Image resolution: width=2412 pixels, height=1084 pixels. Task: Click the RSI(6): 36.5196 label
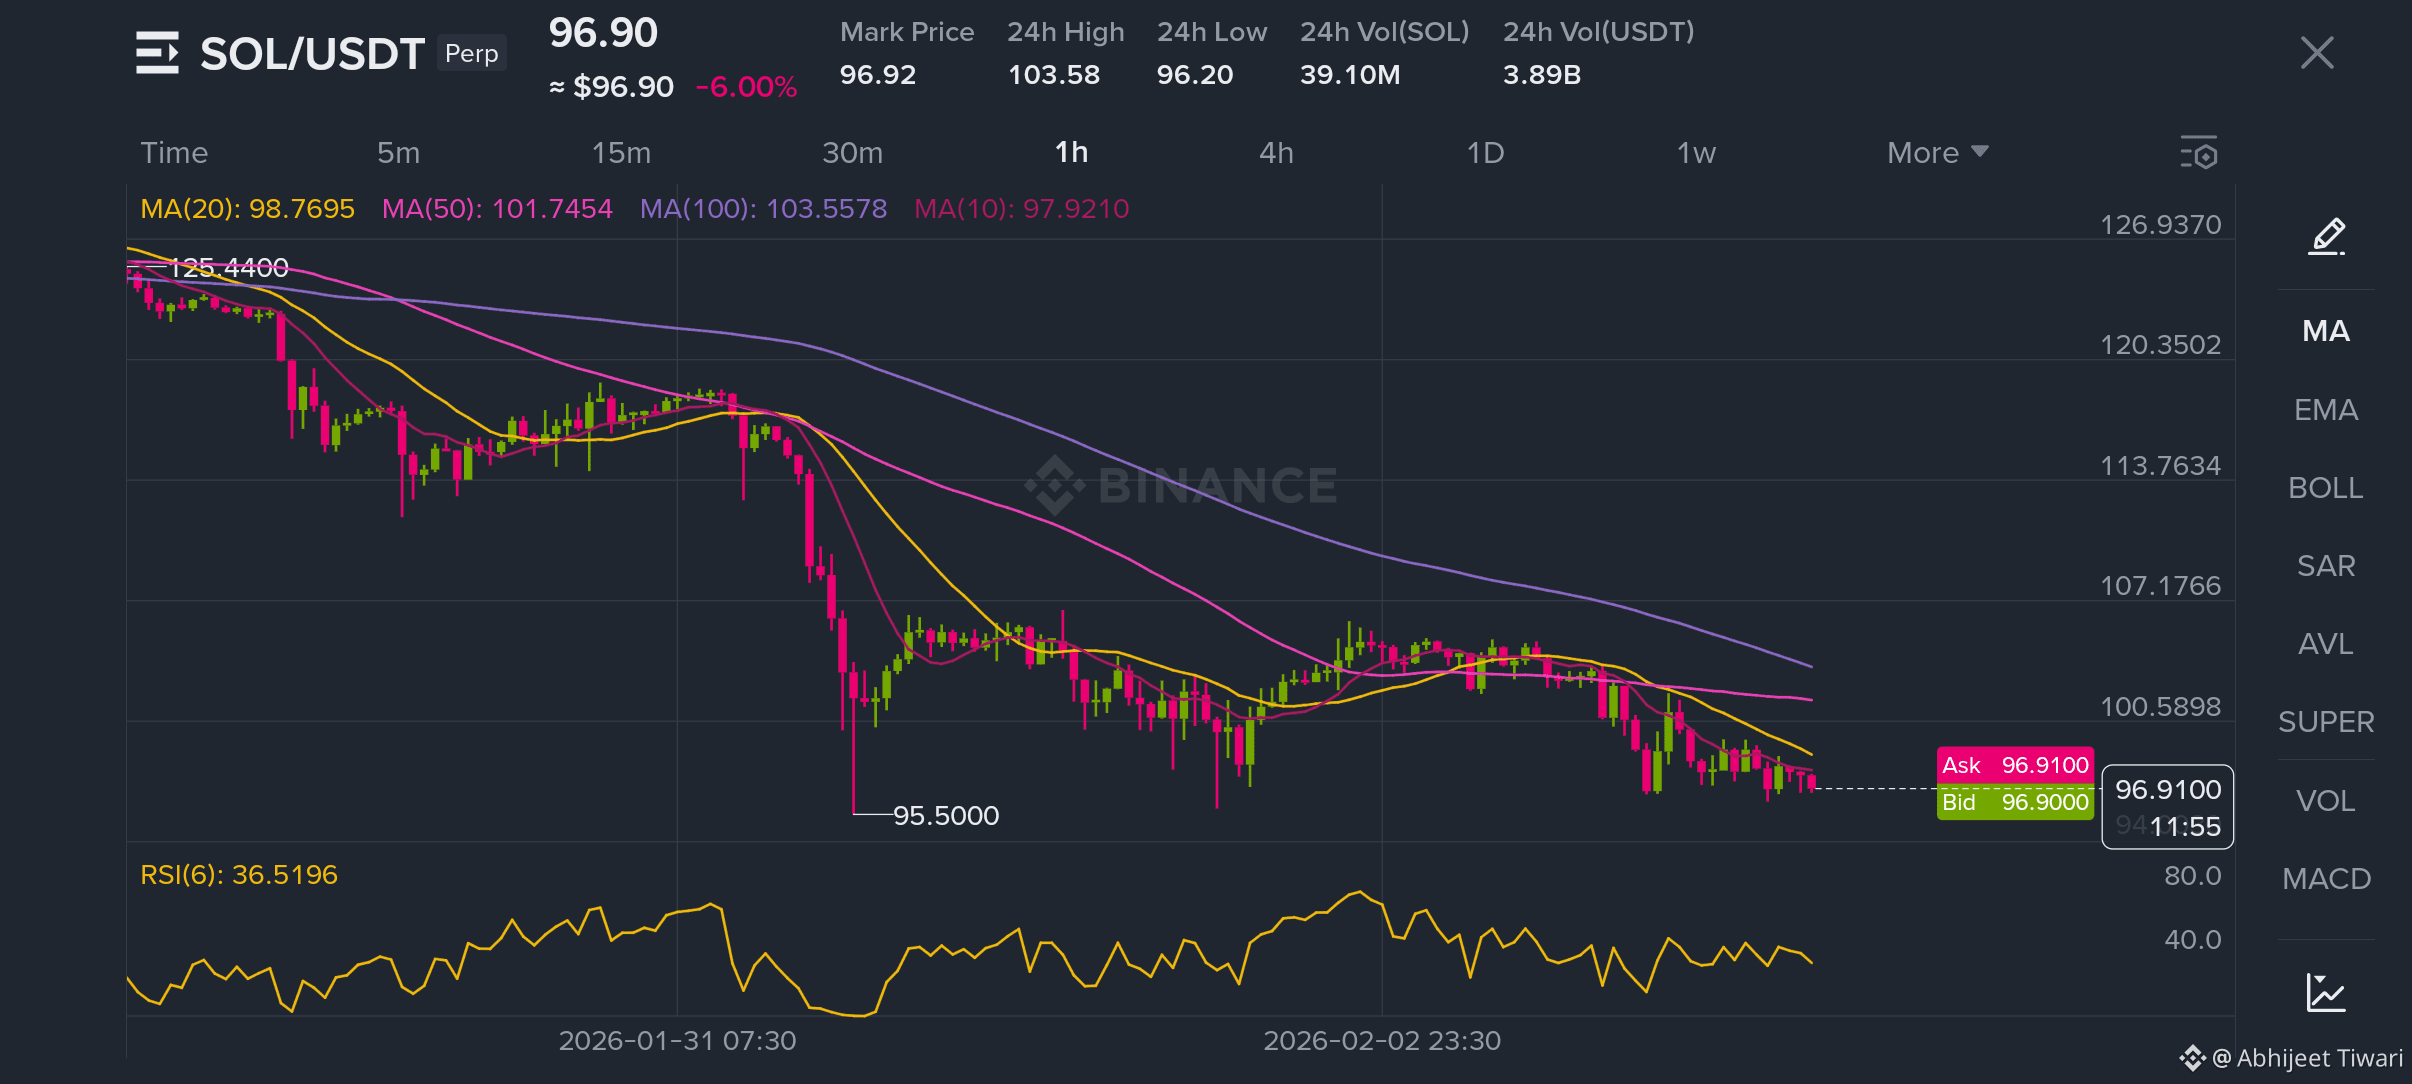(239, 875)
